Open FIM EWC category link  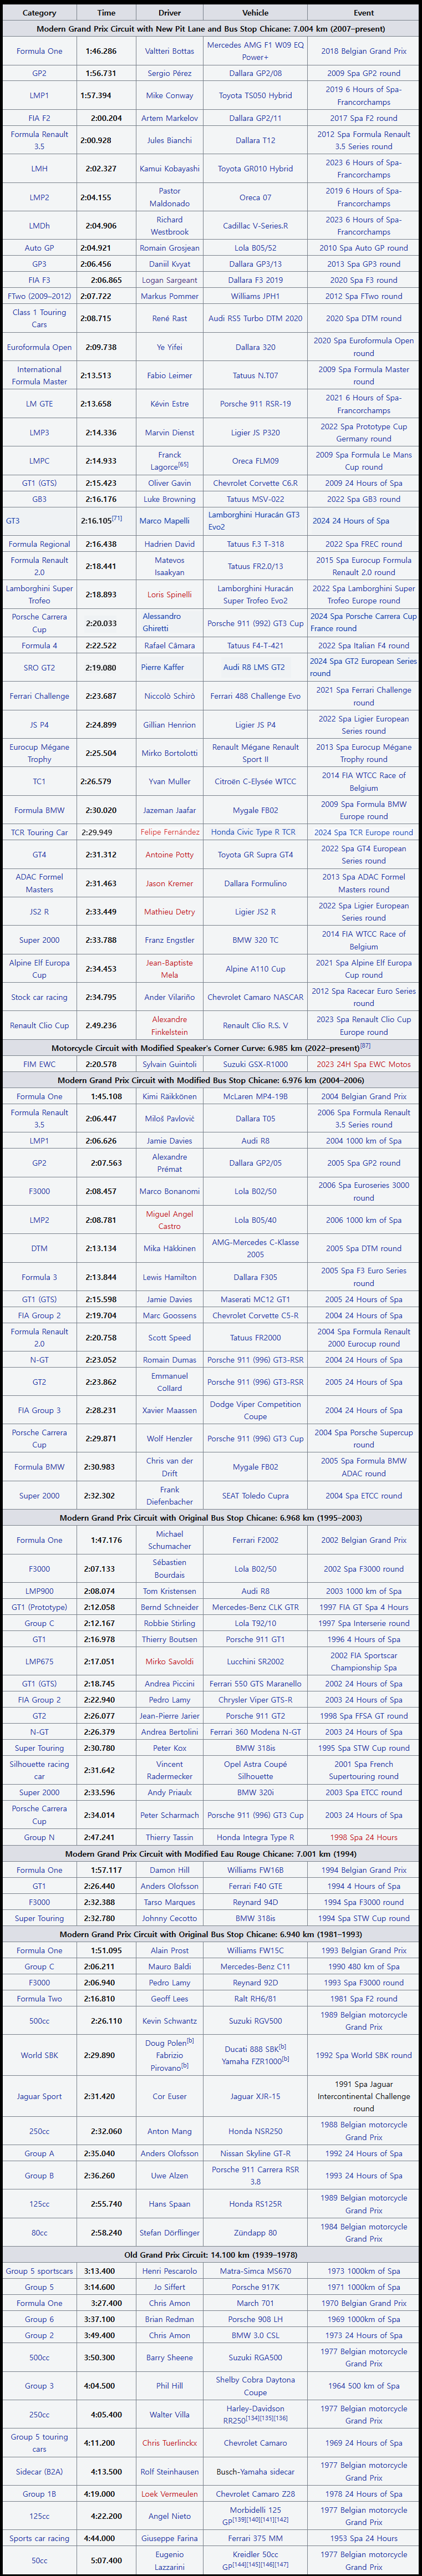pos(39,1065)
